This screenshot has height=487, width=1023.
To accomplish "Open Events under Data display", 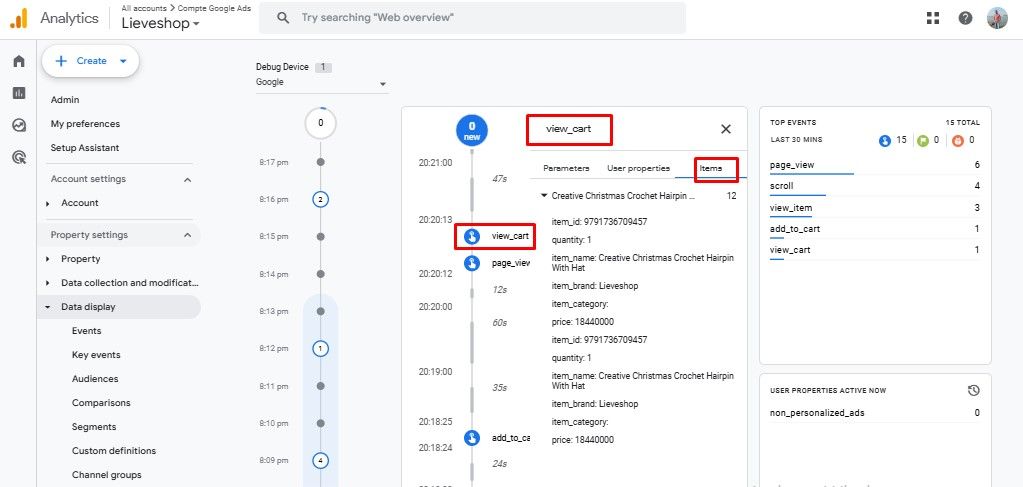I will tap(86, 331).
